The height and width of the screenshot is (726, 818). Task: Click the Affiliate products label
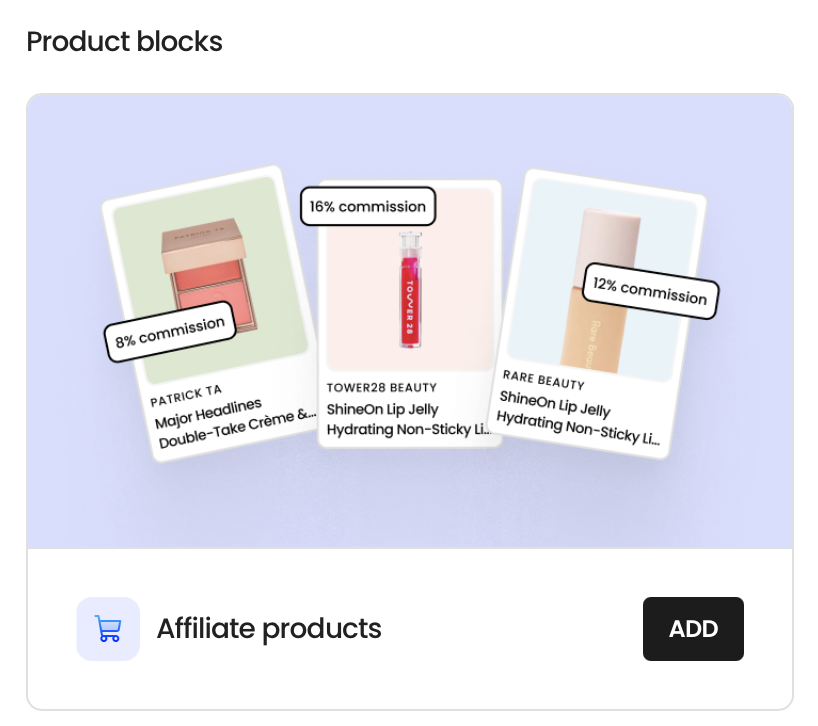pyautogui.click(x=269, y=628)
